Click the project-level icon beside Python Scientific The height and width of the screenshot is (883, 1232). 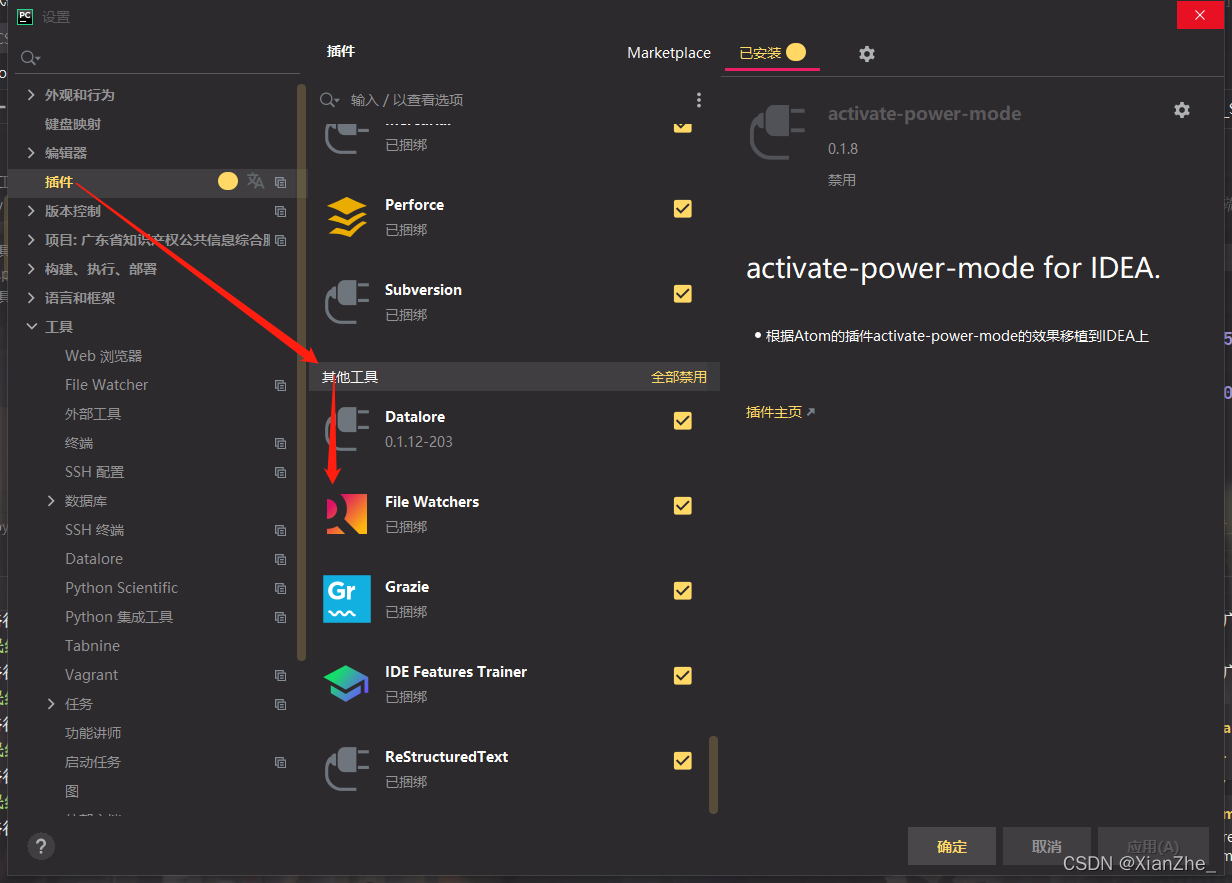click(280, 588)
